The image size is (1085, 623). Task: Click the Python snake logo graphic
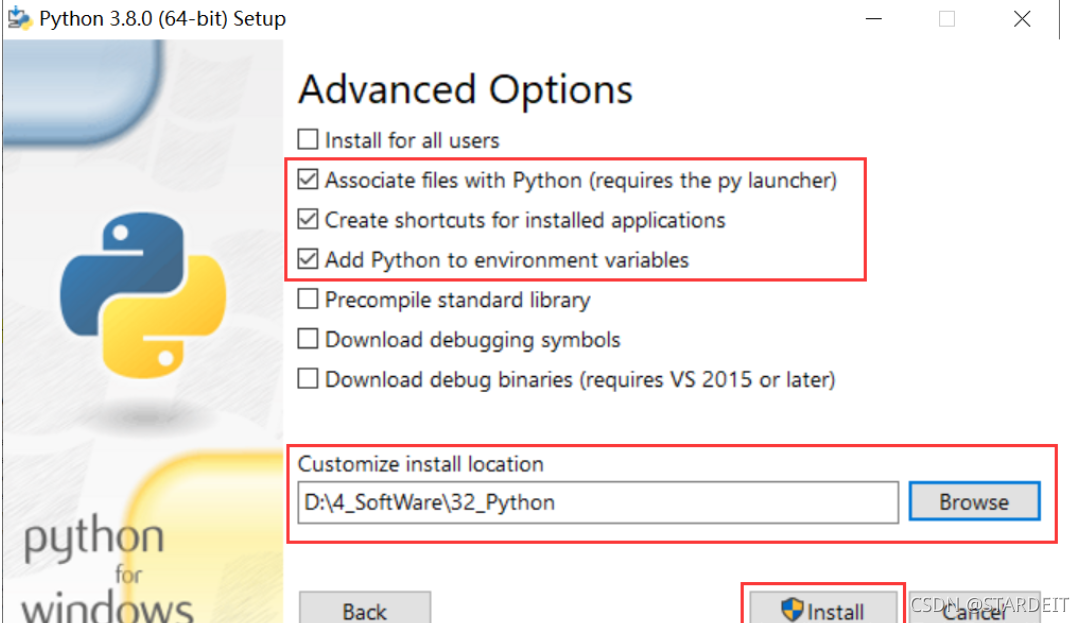(143, 296)
